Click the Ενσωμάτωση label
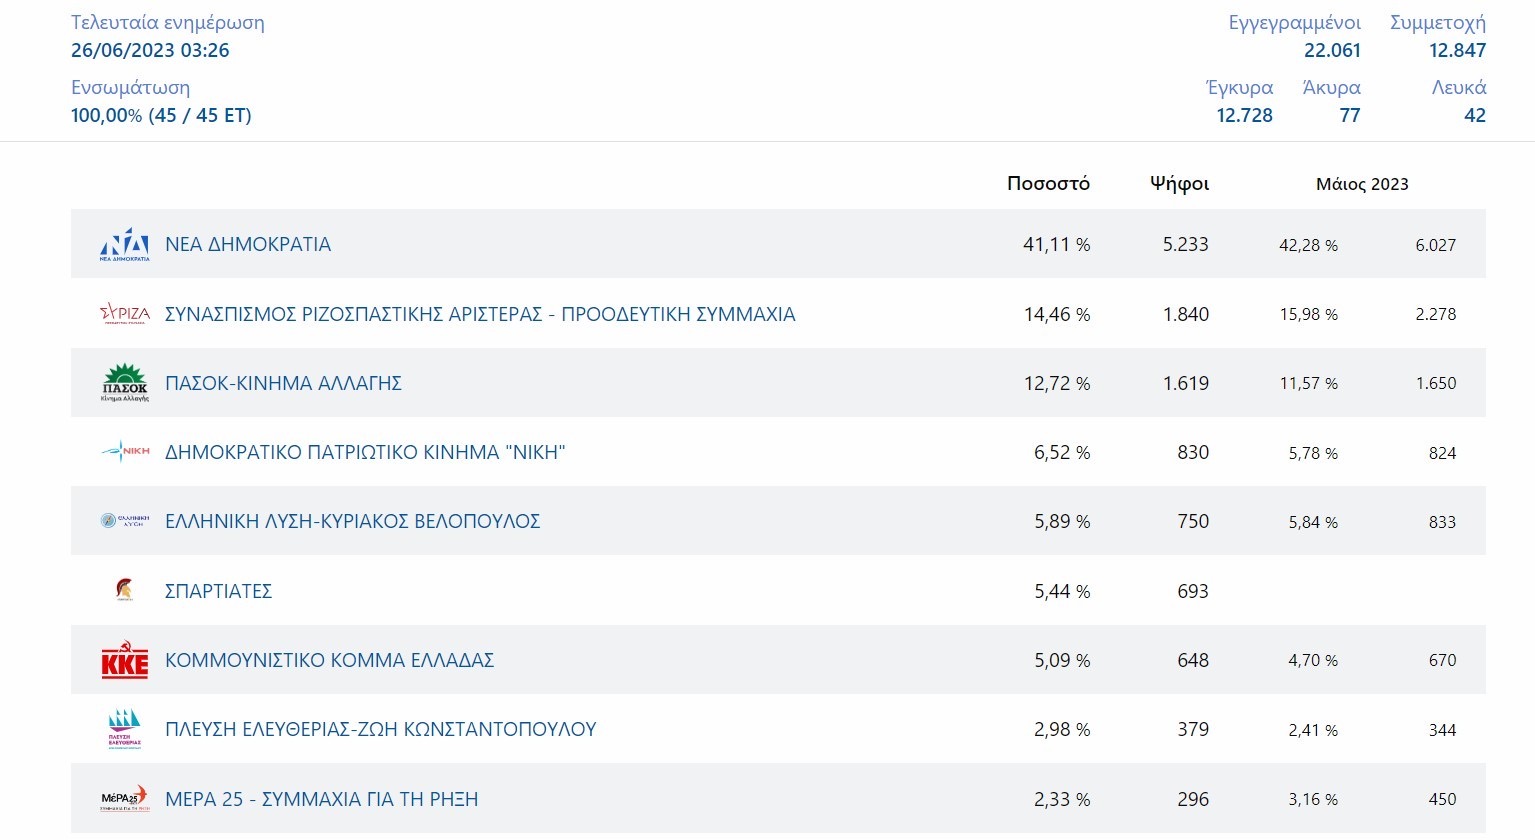The image size is (1535, 840). click(x=130, y=88)
